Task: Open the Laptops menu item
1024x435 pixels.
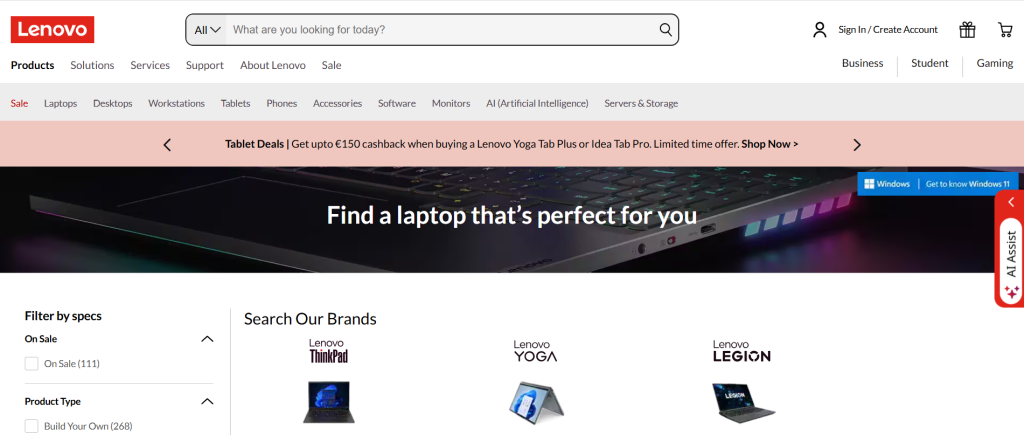Action: click(61, 103)
